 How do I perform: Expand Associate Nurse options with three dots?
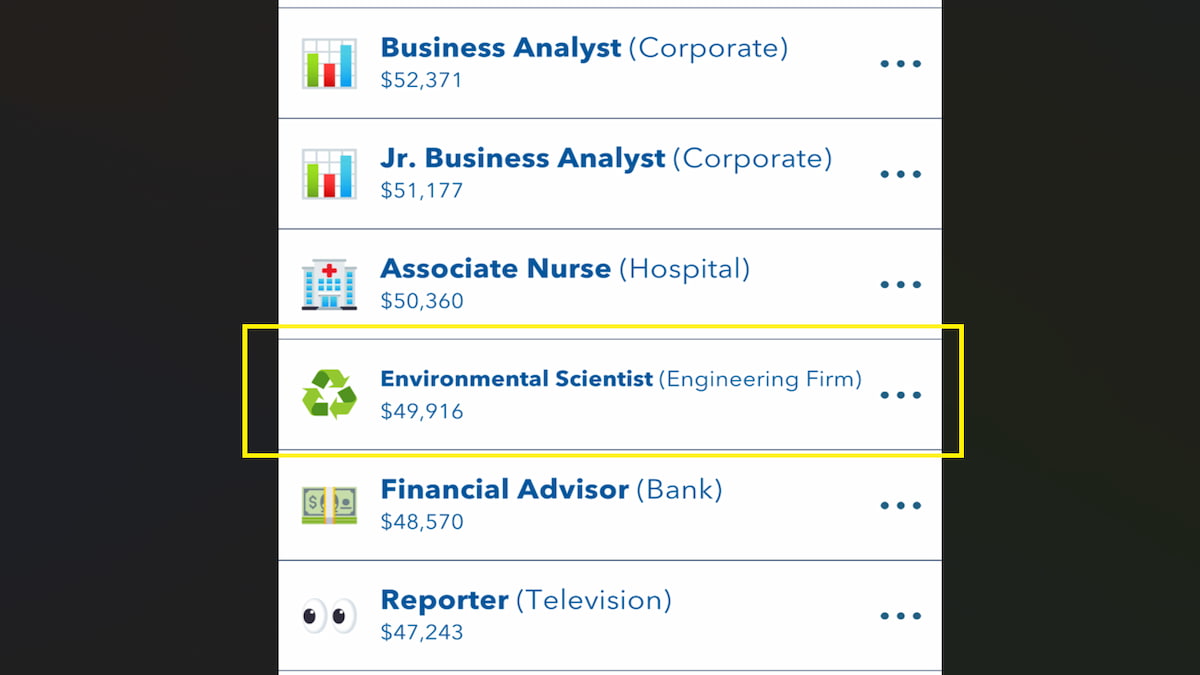click(900, 284)
